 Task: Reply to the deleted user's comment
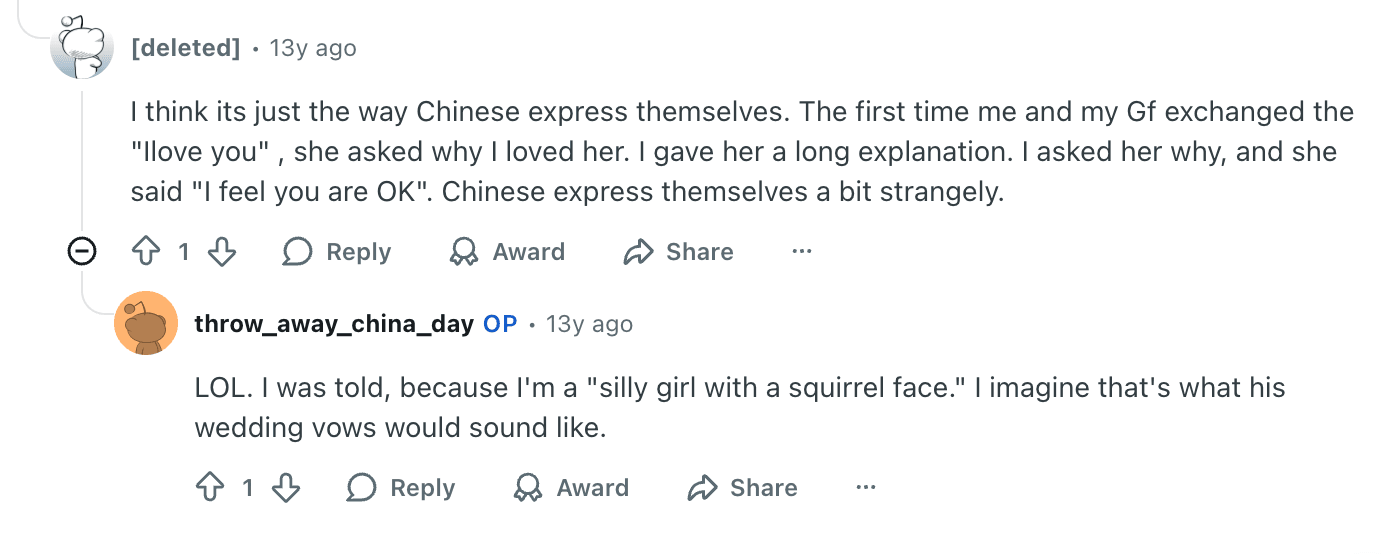(x=337, y=252)
